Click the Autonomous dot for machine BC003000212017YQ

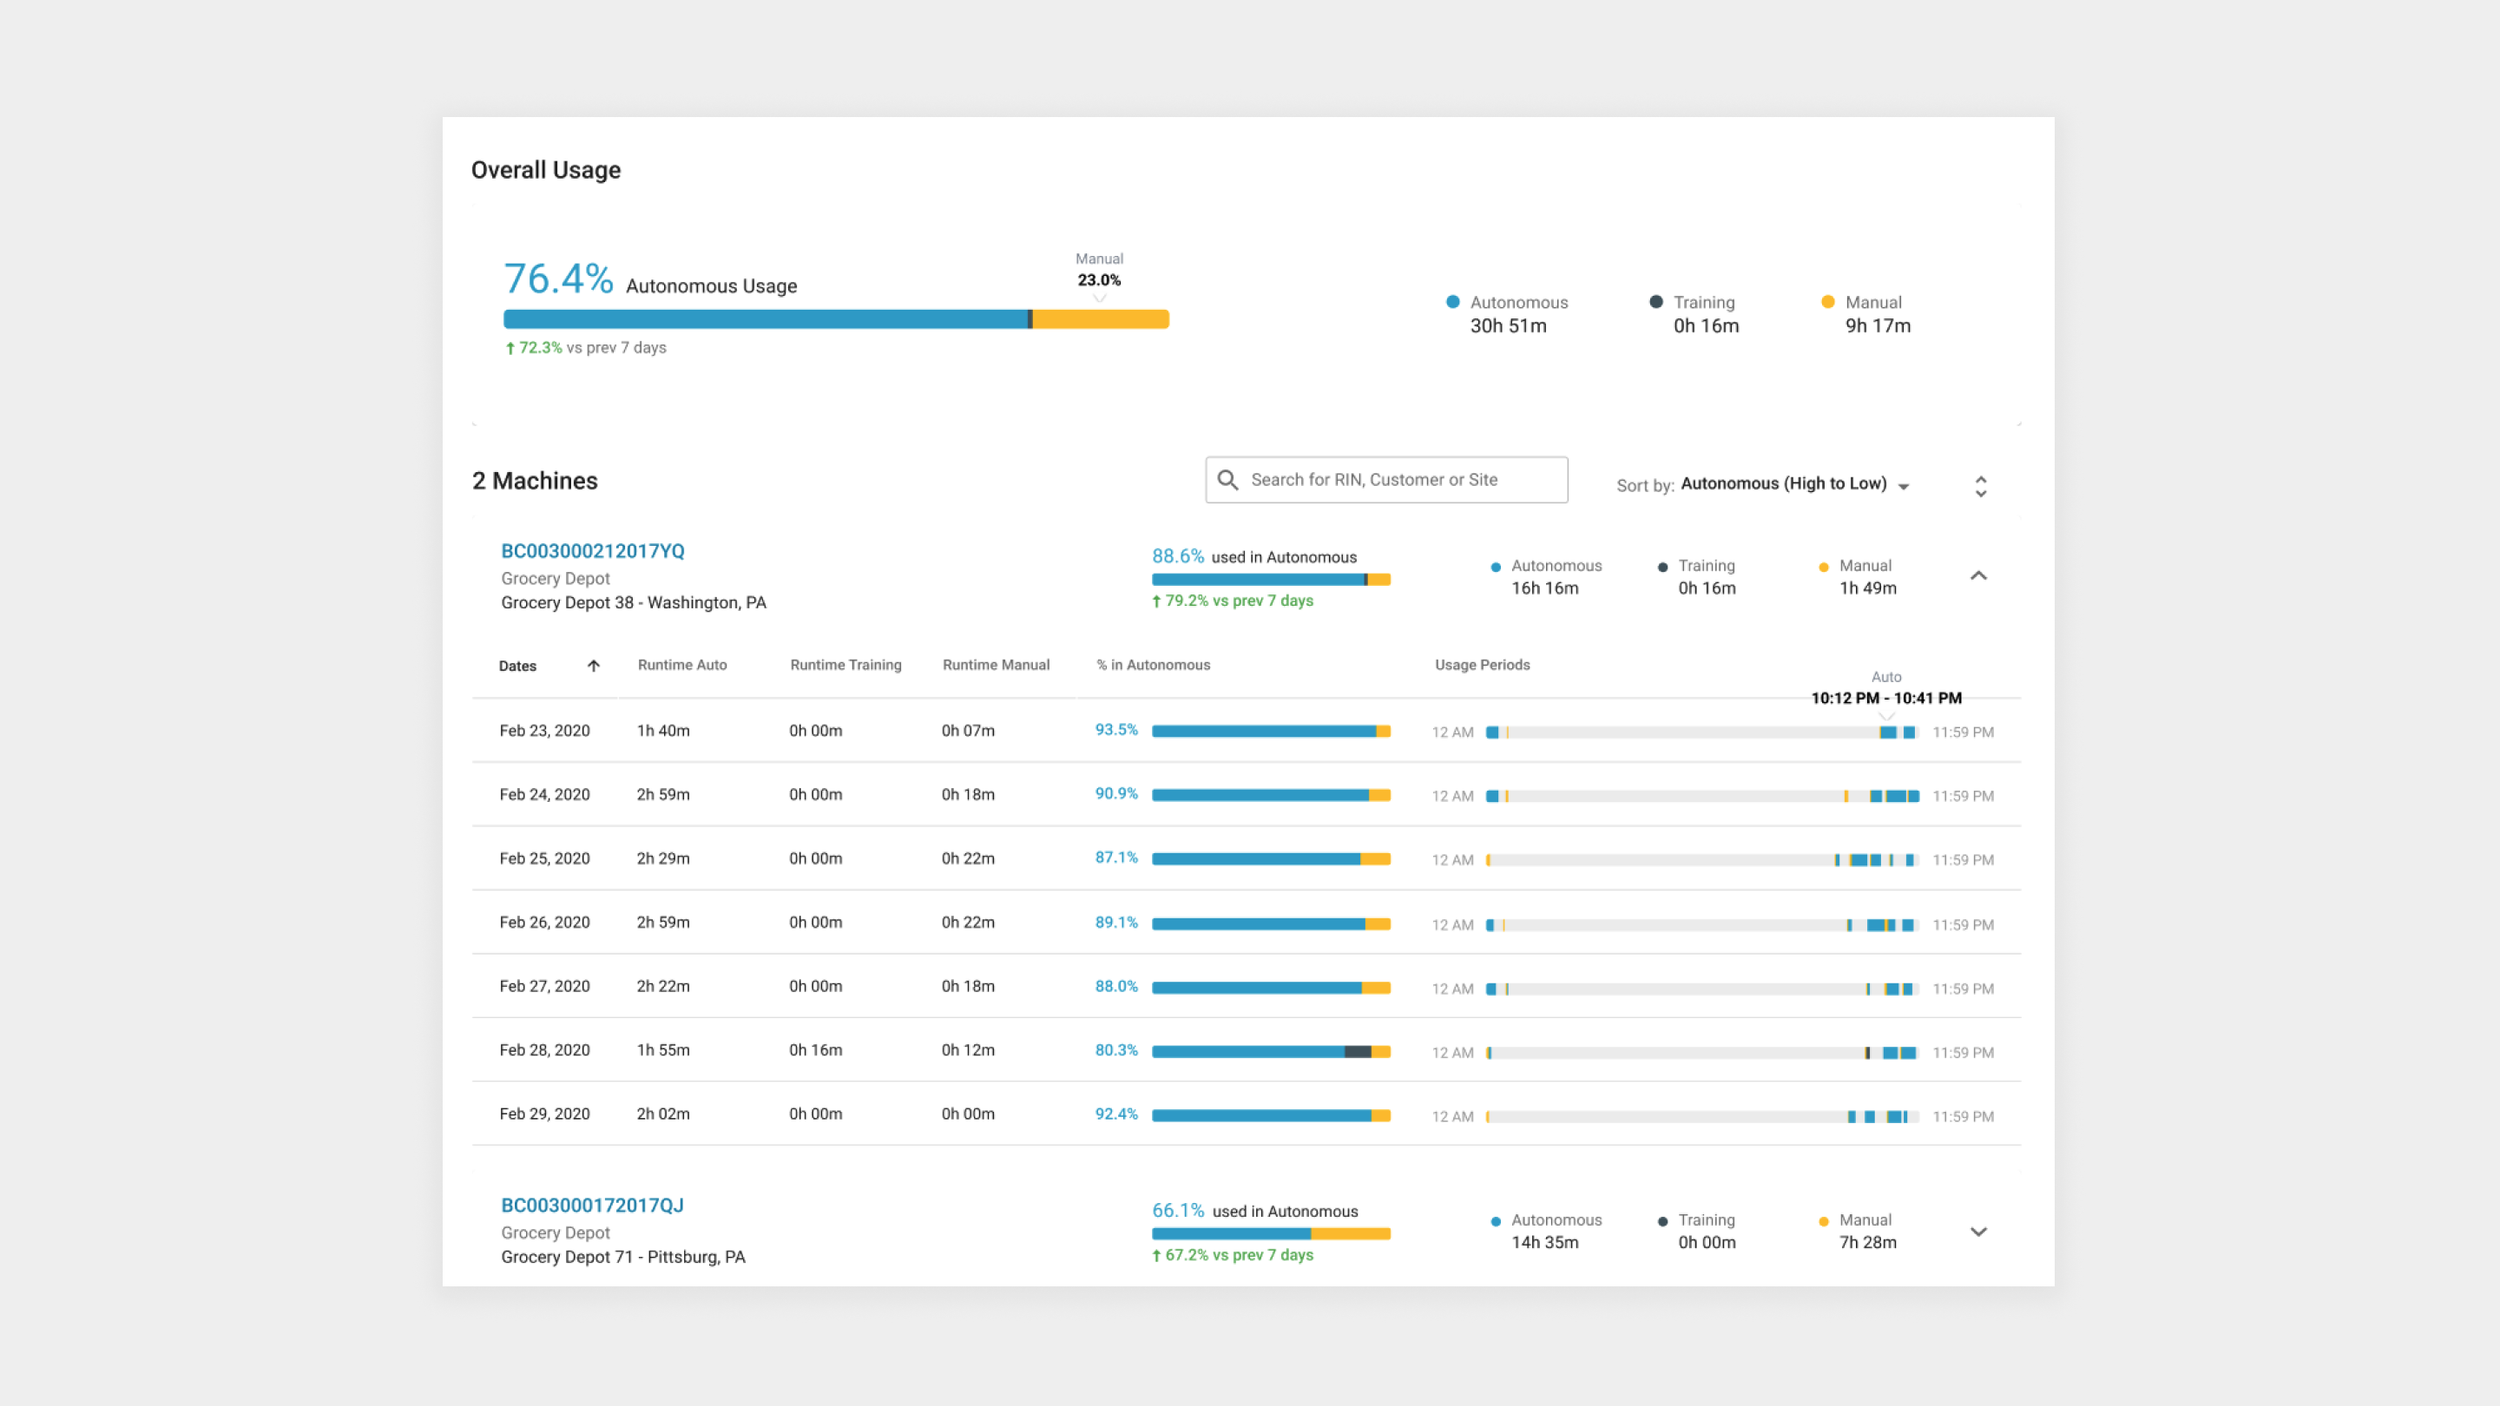1495,565
